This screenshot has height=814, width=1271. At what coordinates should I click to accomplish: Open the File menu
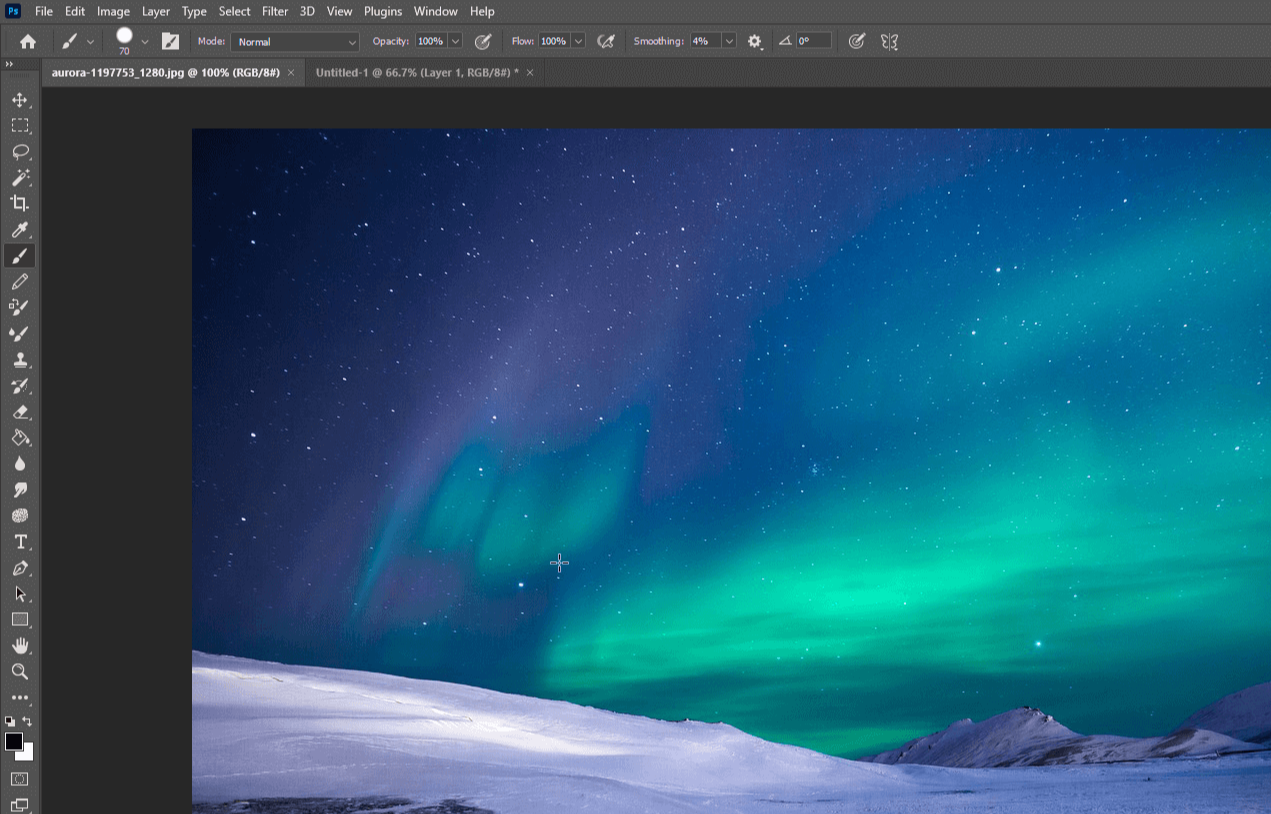(x=44, y=12)
